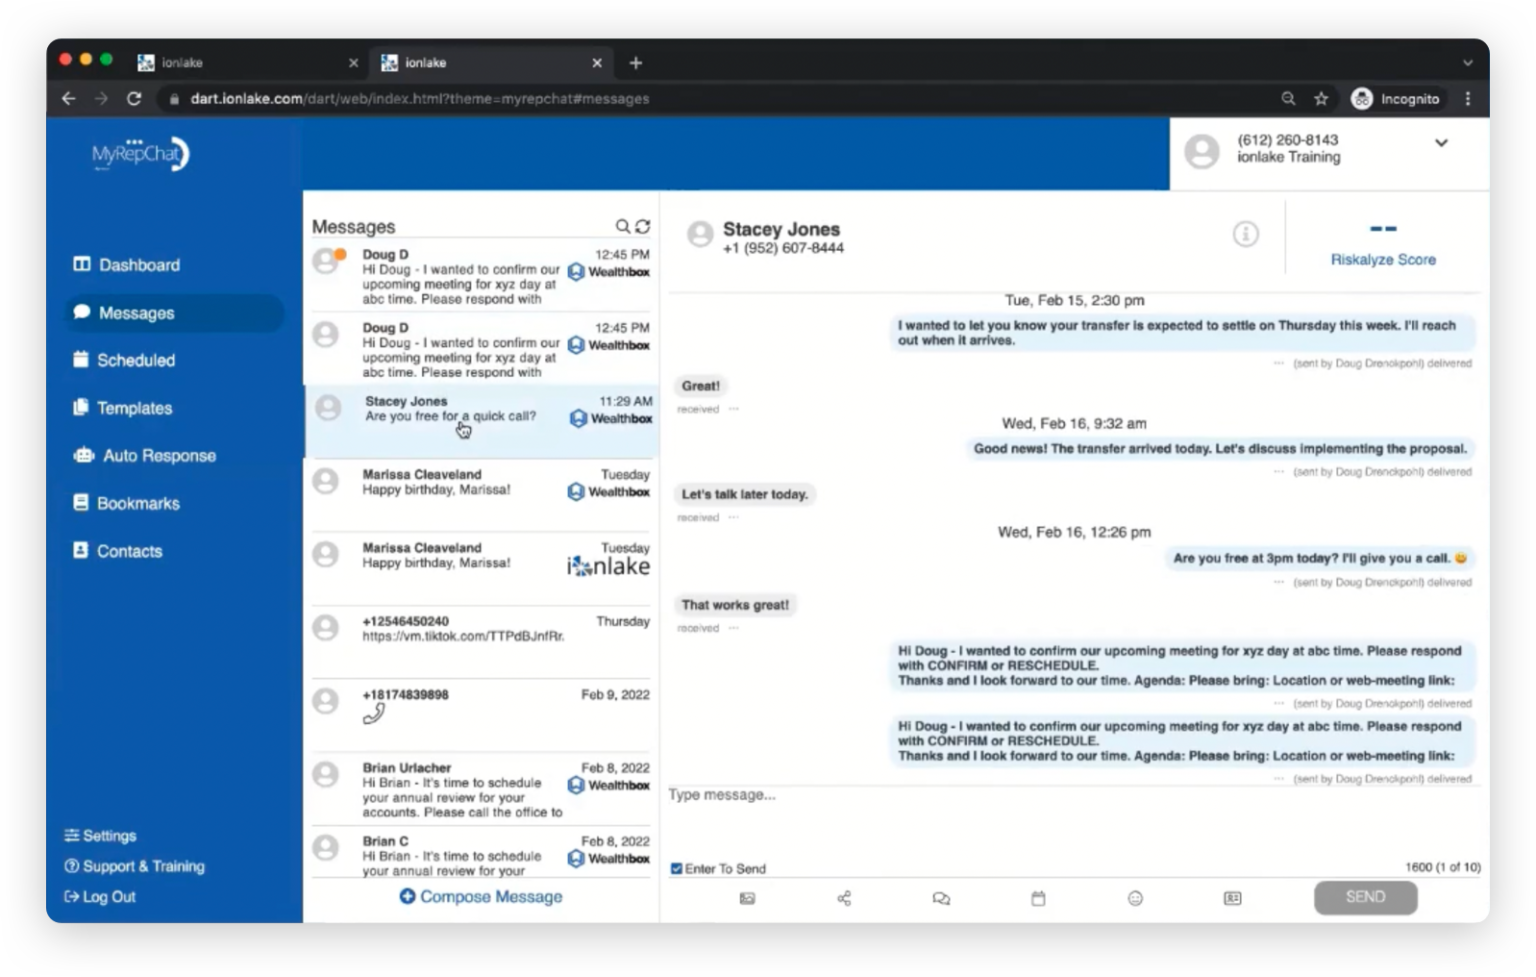This screenshot has width=1536, height=977.
Task: Toggle the Enter To Send checkbox
Action: click(677, 868)
